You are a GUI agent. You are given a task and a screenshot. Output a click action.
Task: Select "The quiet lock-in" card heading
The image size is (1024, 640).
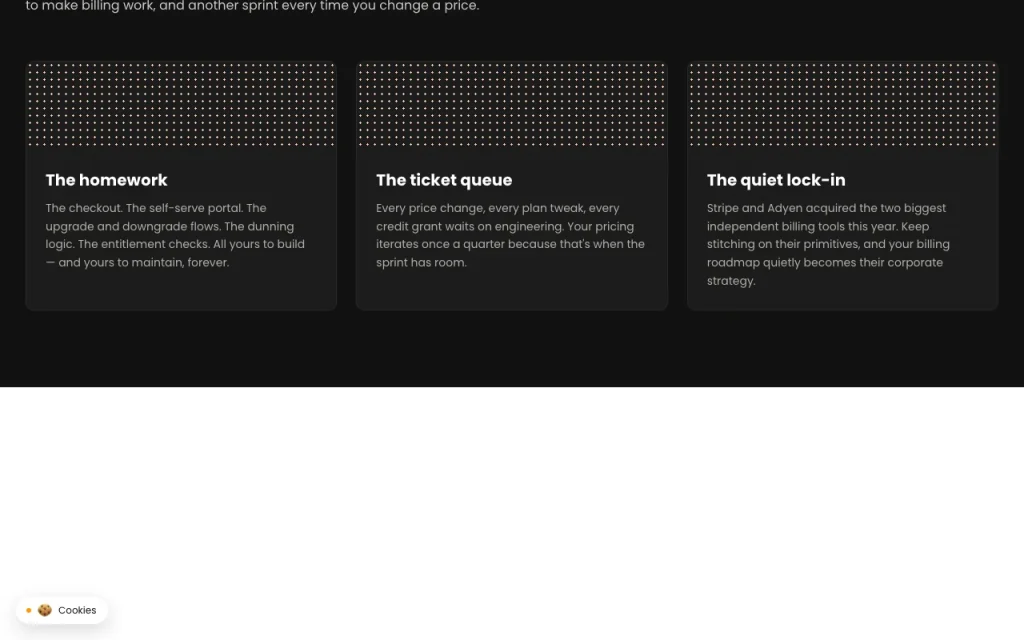tap(776, 180)
